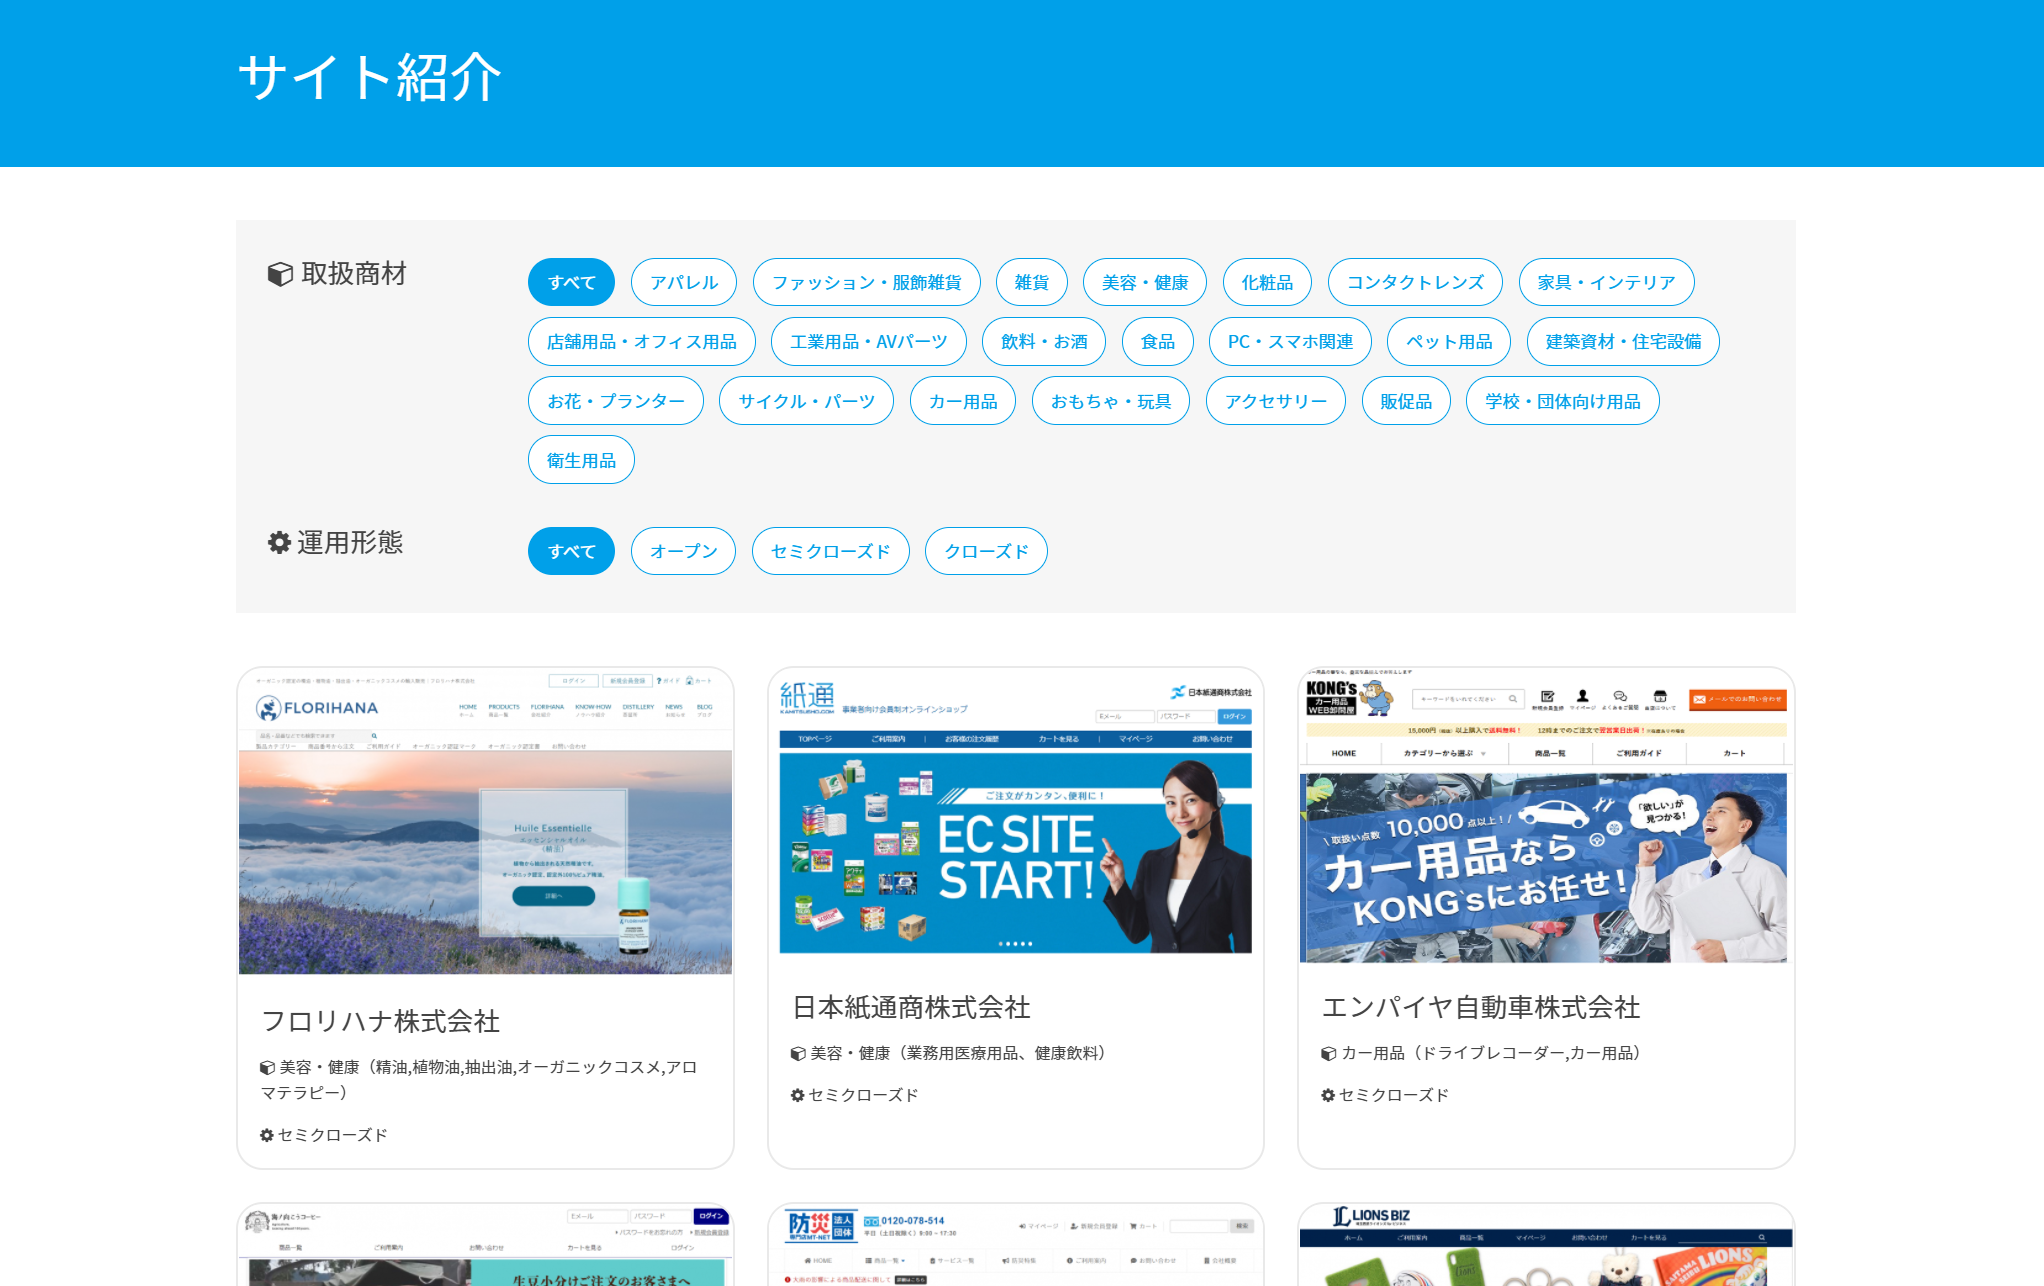Click the gear icon beside 運用形態

click(279, 542)
